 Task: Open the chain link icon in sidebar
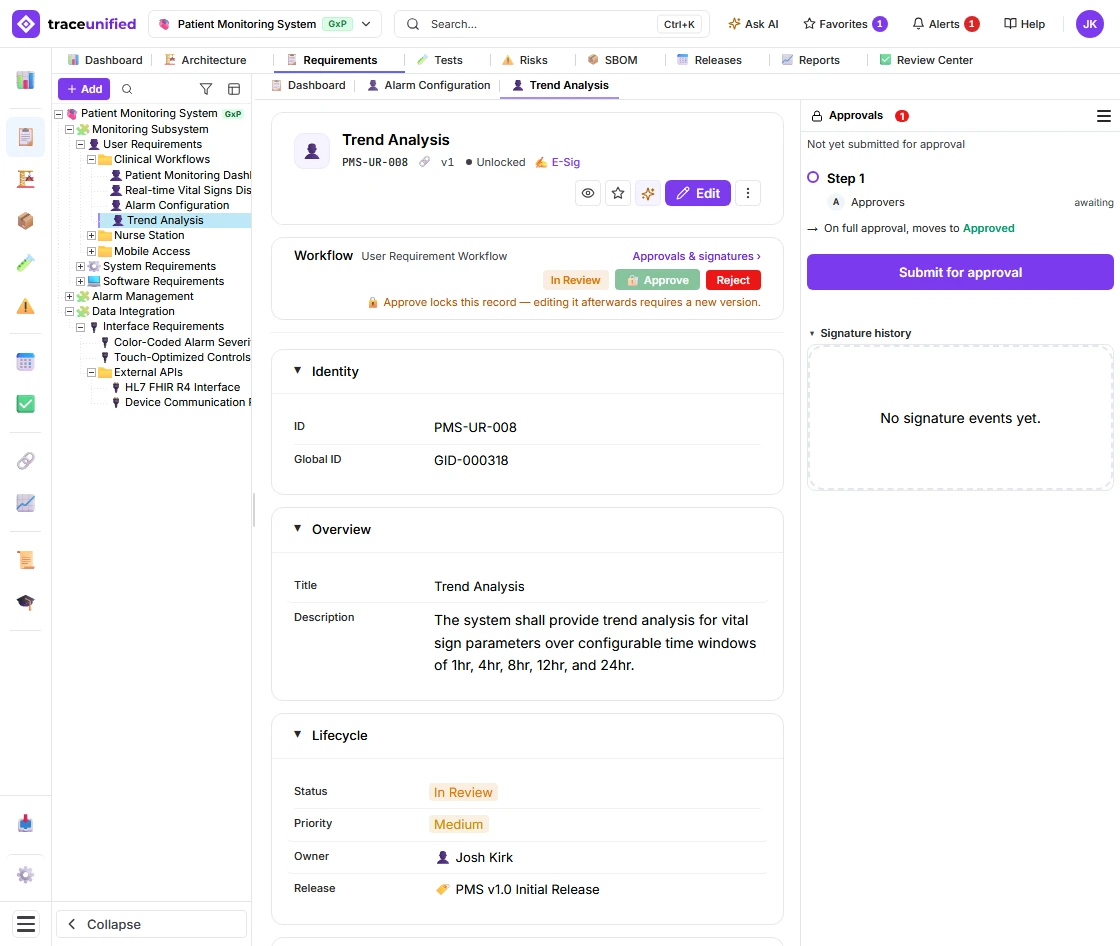pyautogui.click(x=26, y=461)
